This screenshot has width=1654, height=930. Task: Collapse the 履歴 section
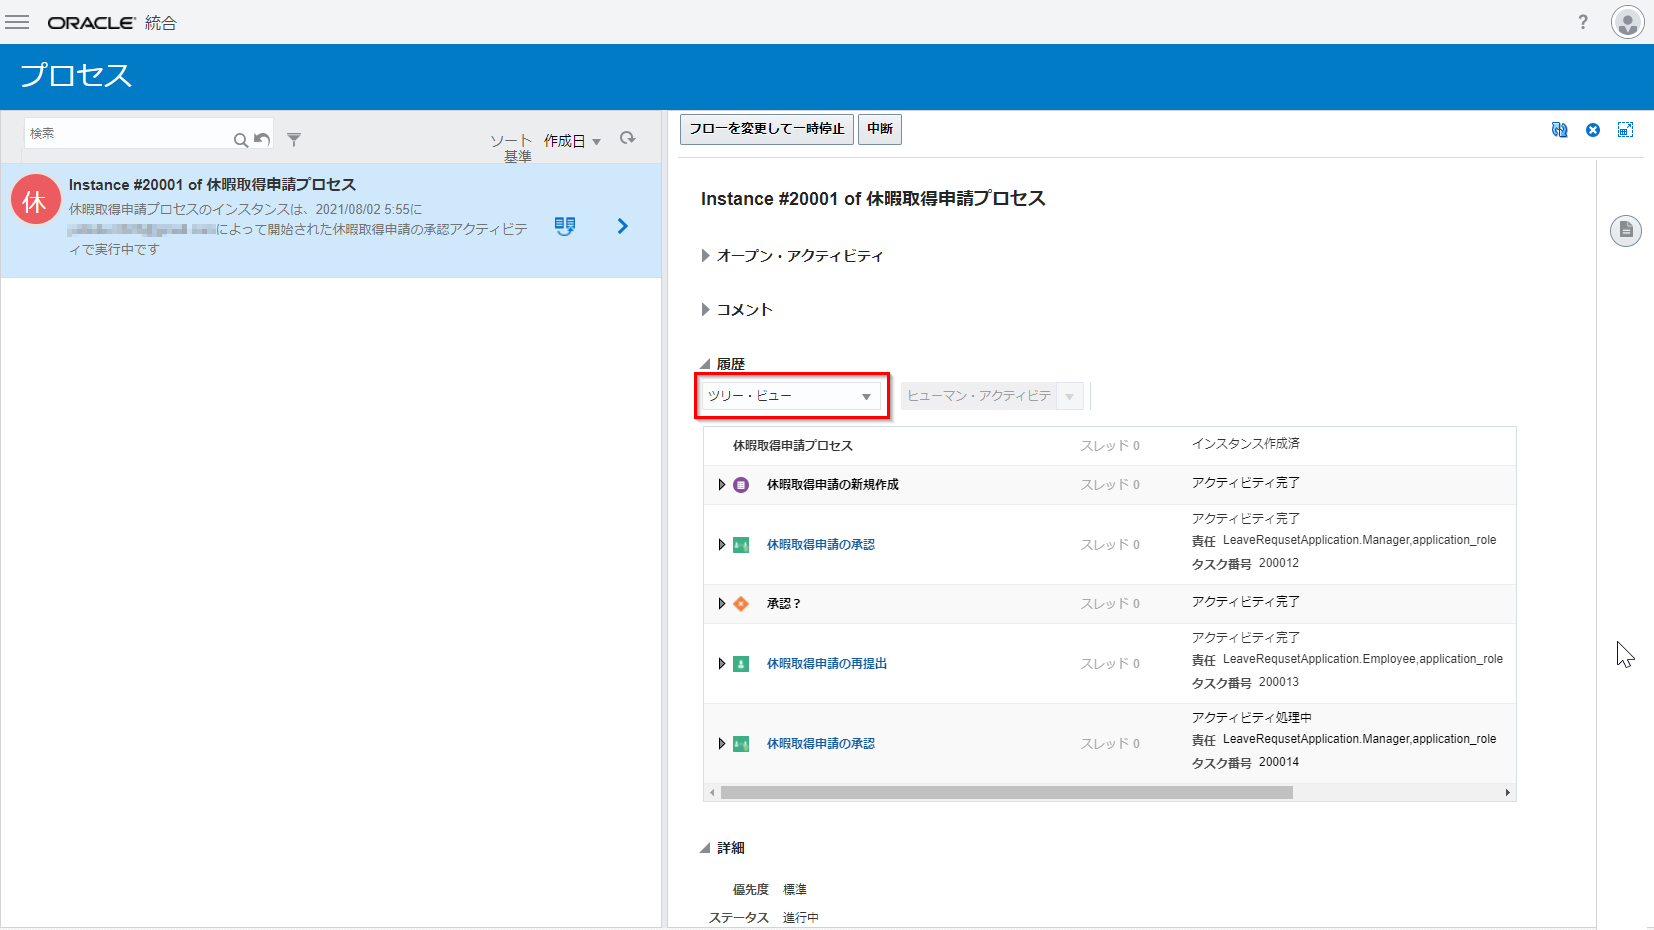[706, 364]
